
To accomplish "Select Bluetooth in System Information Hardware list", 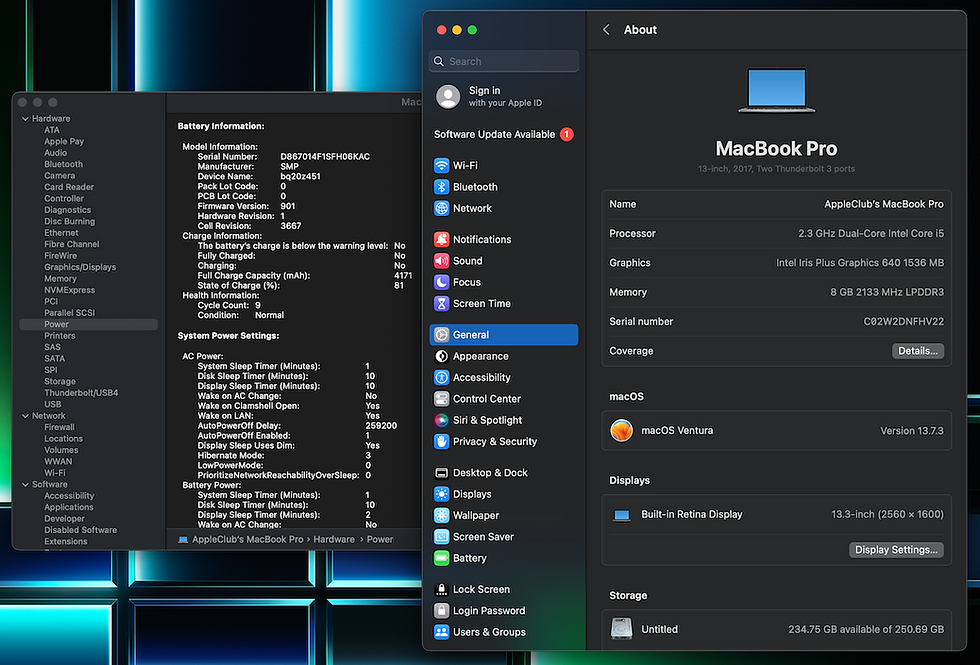I will coord(63,164).
